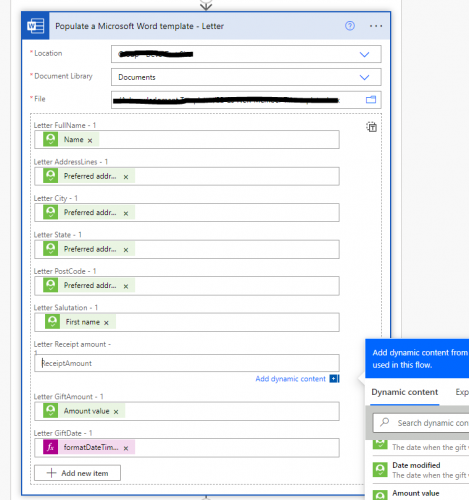Select the Dynamic content tab
This screenshot has width=469, height=500.
click(x=404, y=392)
